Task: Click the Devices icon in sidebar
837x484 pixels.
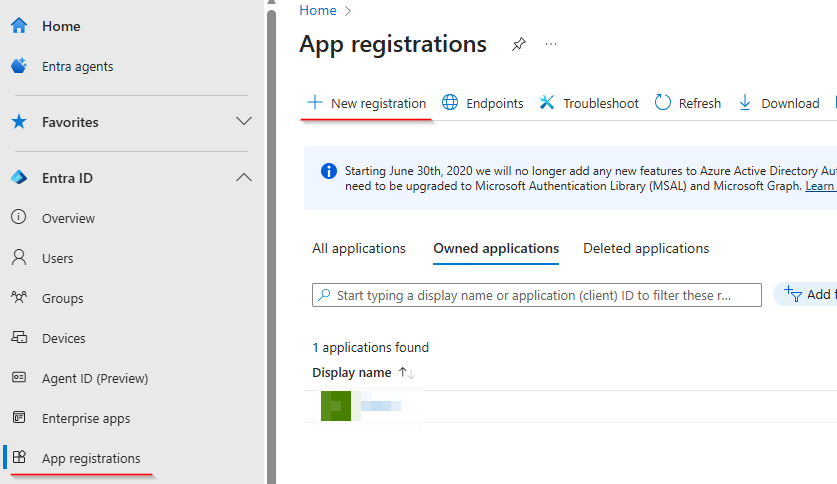Action: (19, 338)
